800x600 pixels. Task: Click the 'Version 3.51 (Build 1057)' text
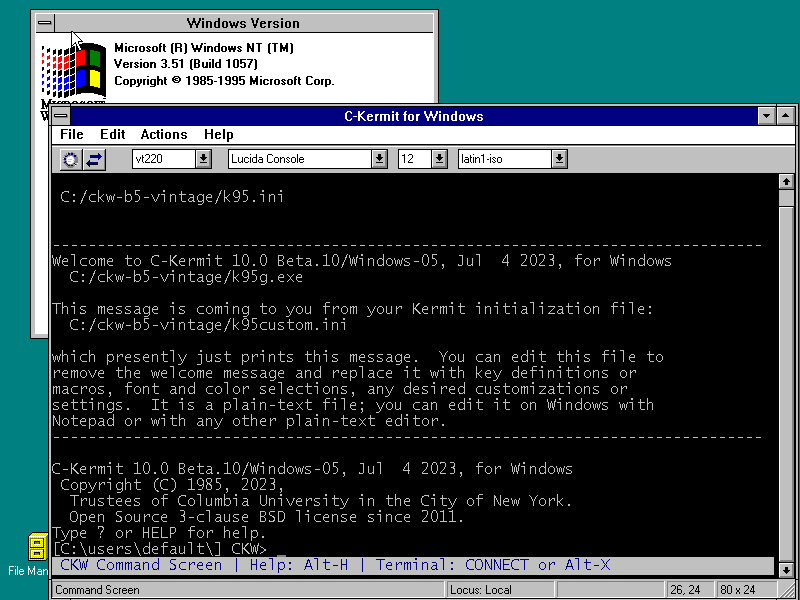pyautogui.click(x=186, y=64)
